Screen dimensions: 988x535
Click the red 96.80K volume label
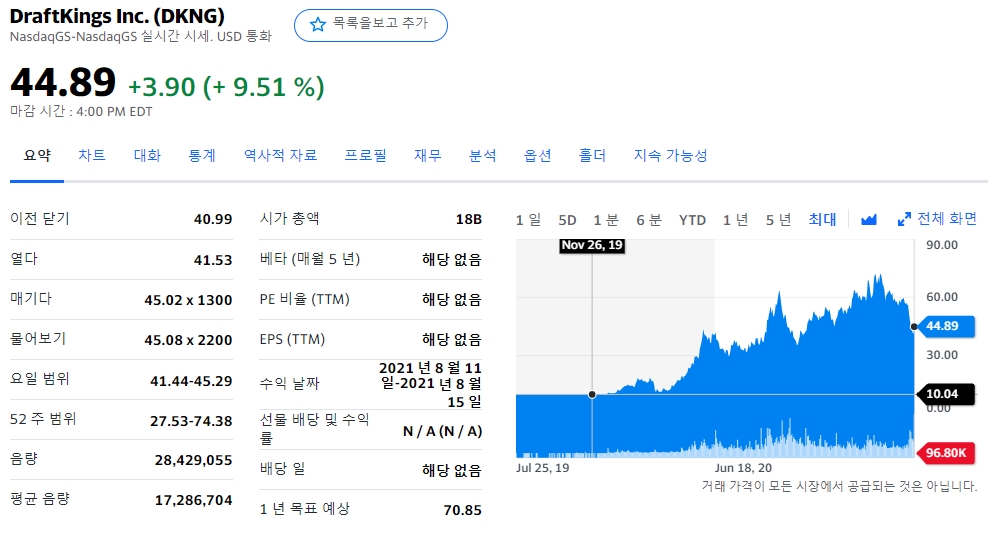click(x=946, y=452)
